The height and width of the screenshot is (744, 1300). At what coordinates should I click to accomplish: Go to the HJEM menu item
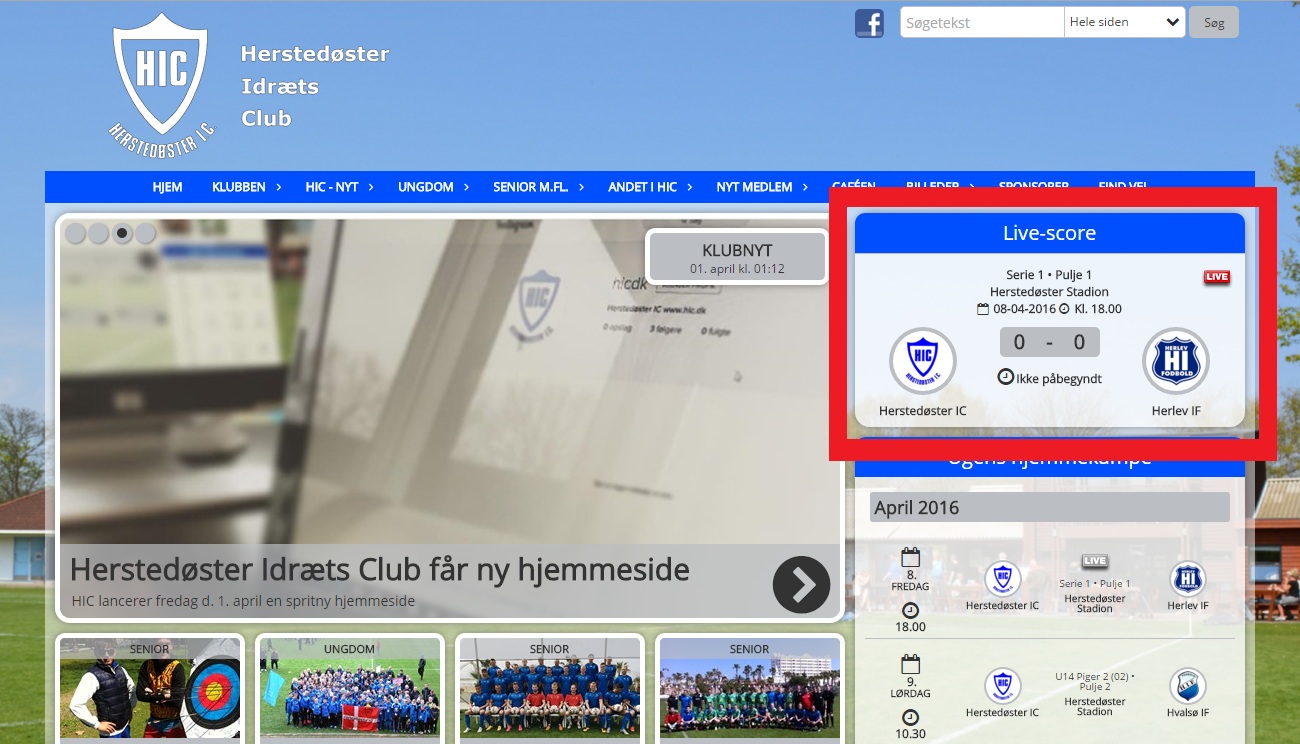167,187
